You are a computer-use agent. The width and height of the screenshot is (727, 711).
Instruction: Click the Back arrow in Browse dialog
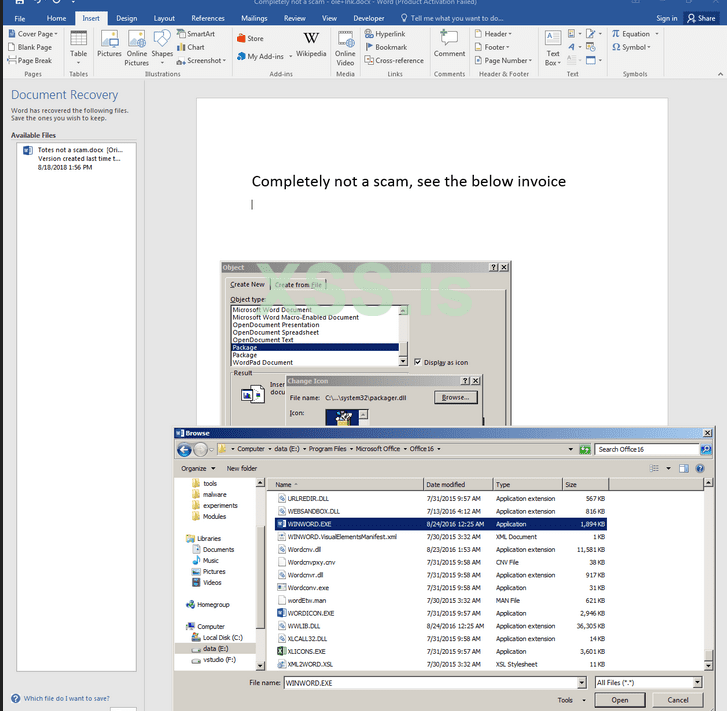click(185, 449)
